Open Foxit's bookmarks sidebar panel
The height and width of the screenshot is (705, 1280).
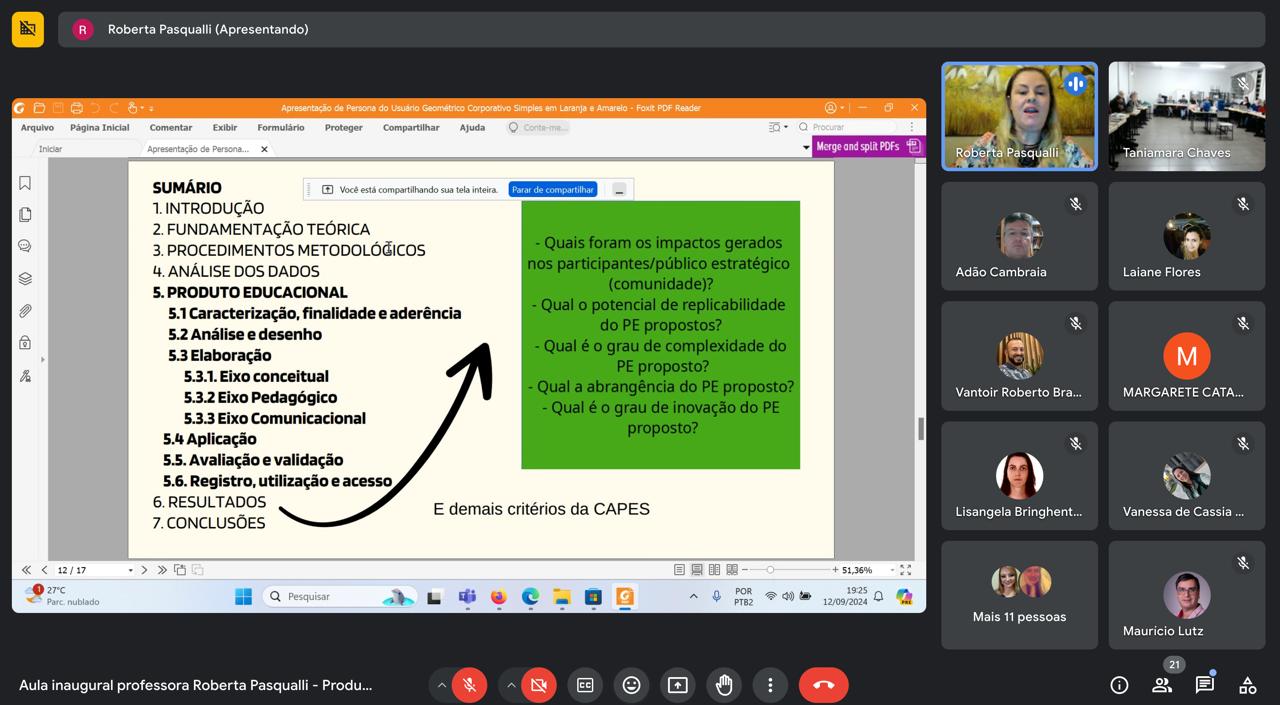tap(25, 183)
